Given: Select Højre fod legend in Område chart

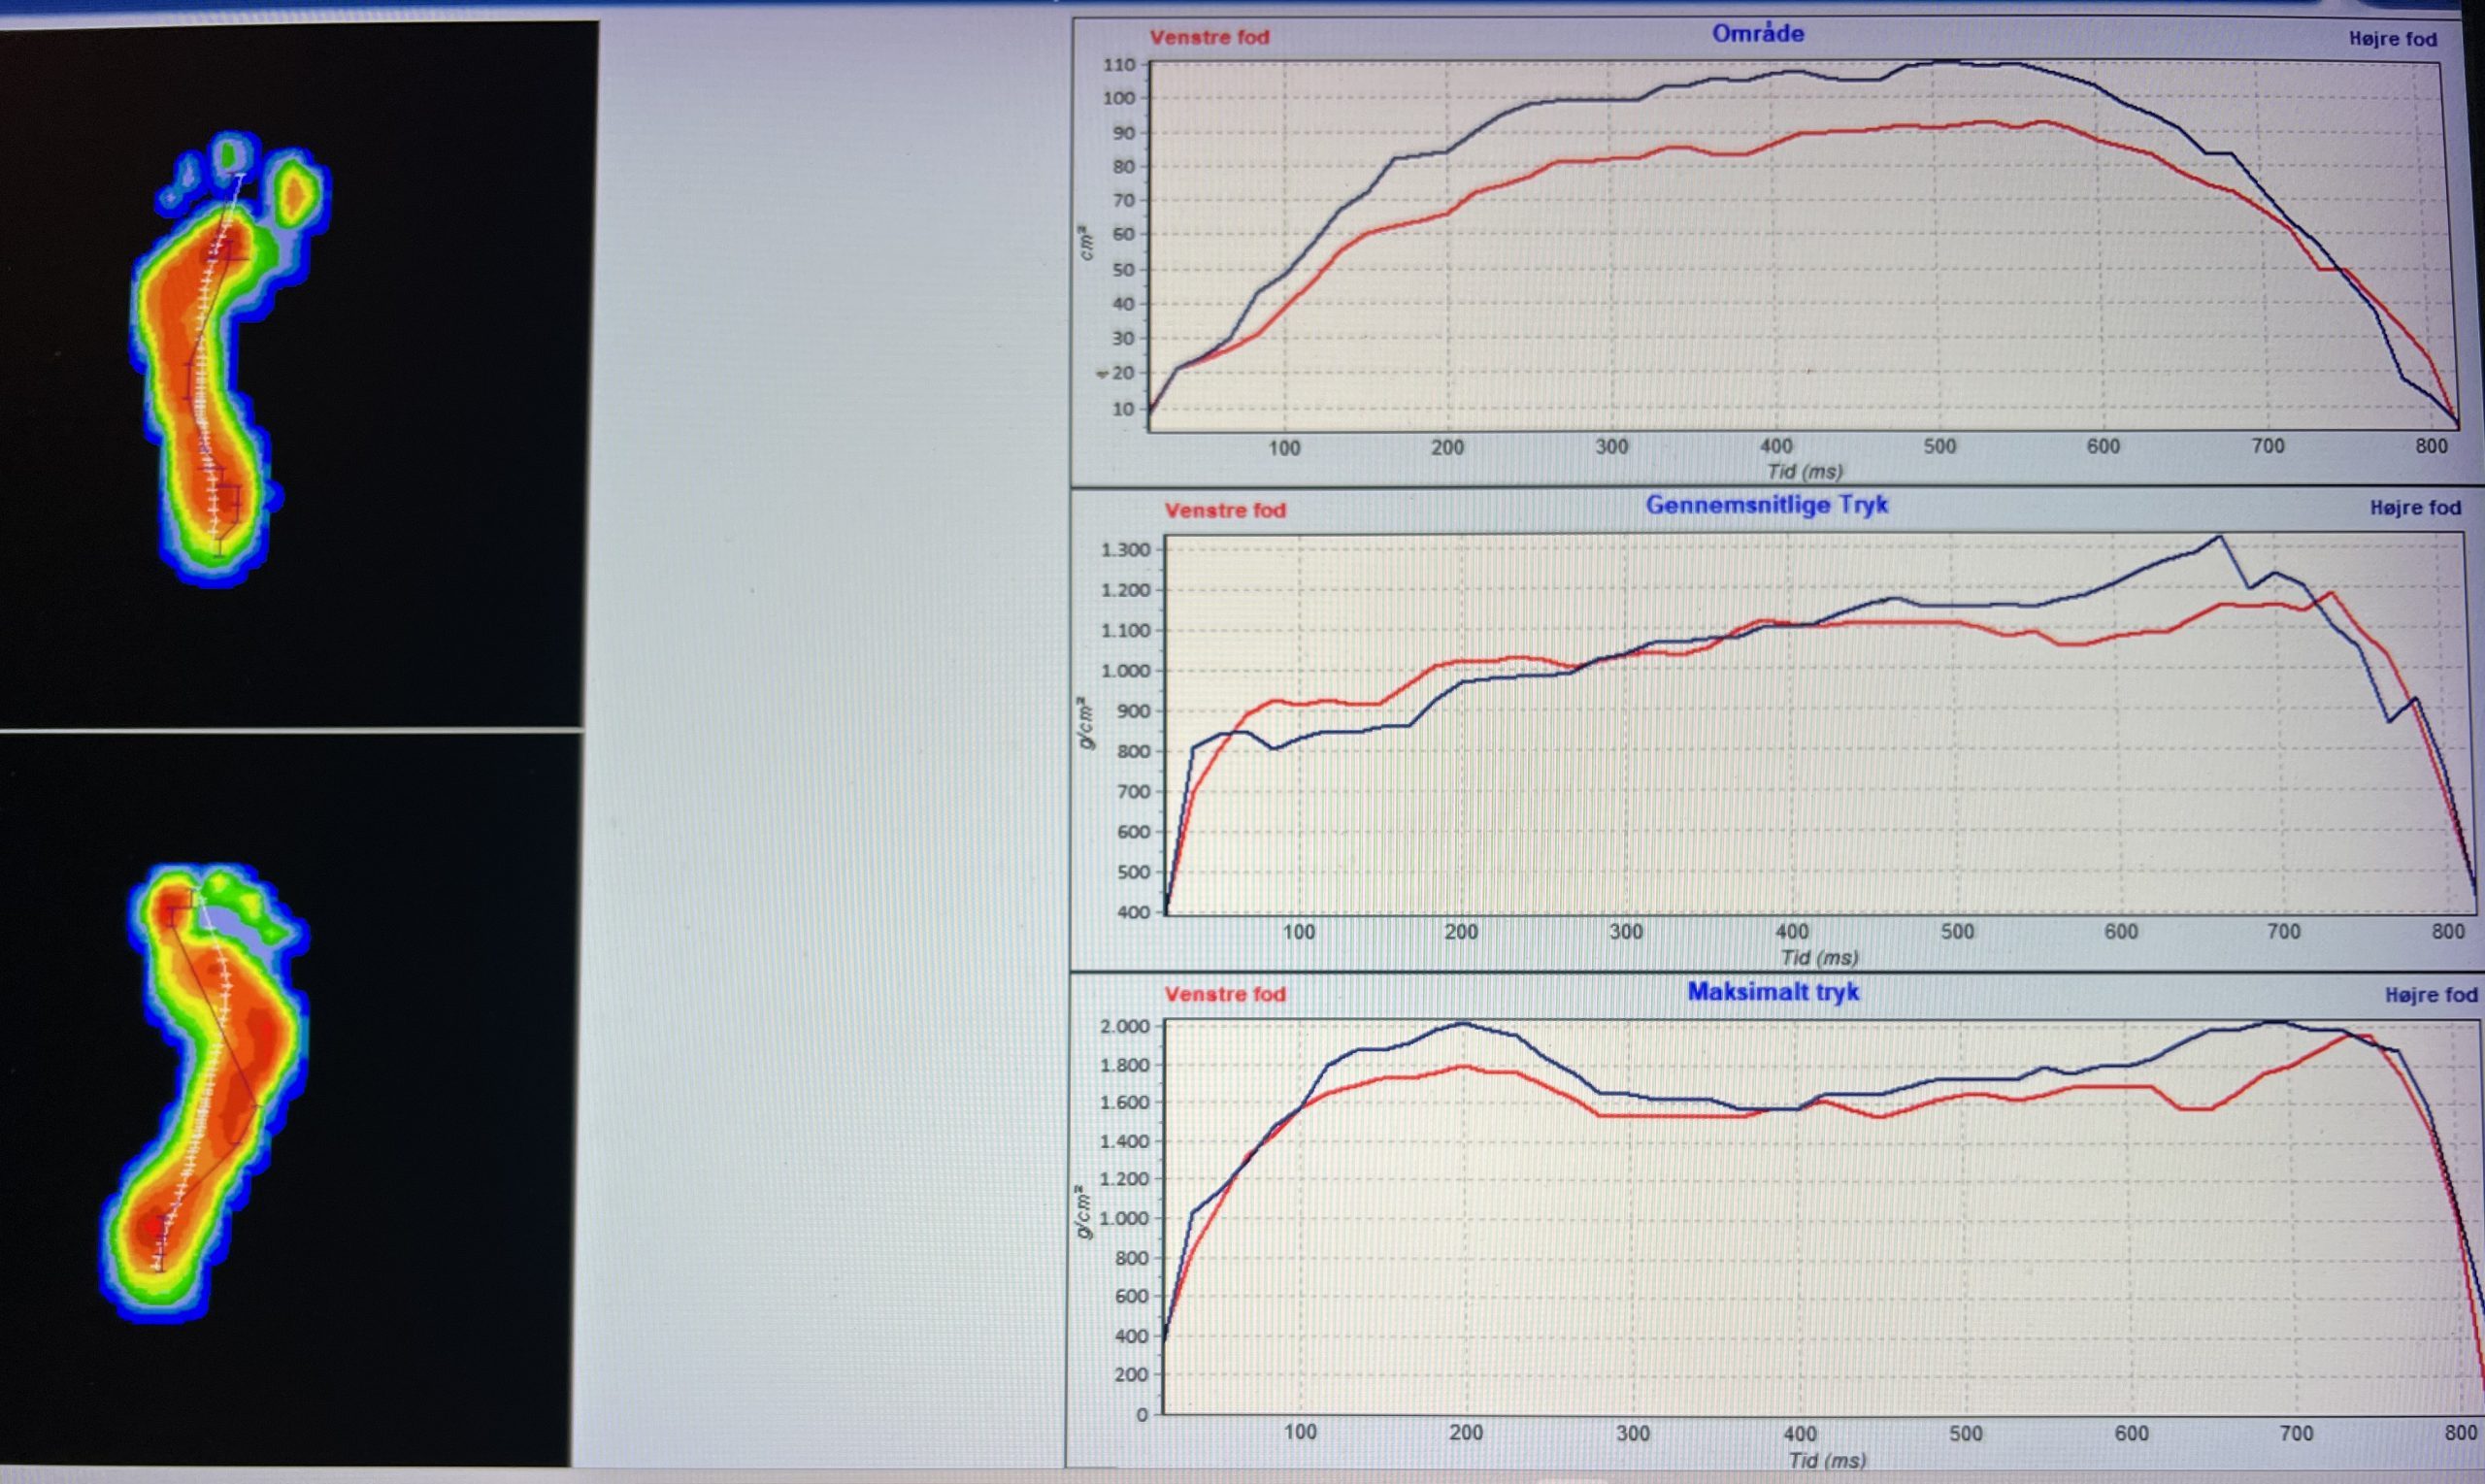Looking at the screenshot, I should [2392, 39].
